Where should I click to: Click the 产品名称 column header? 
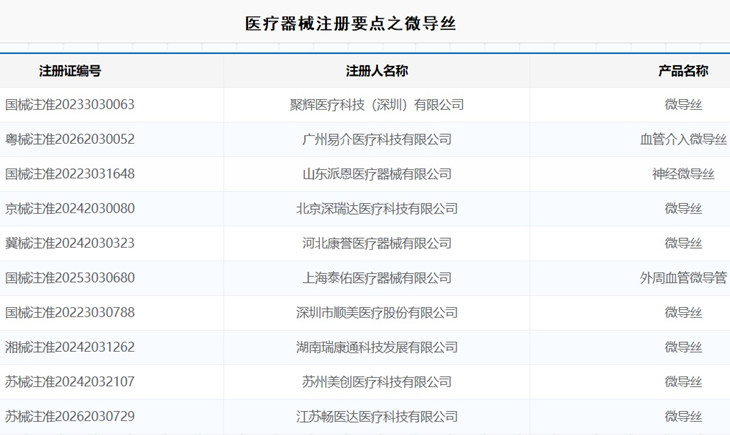click(x=683, y=71)
